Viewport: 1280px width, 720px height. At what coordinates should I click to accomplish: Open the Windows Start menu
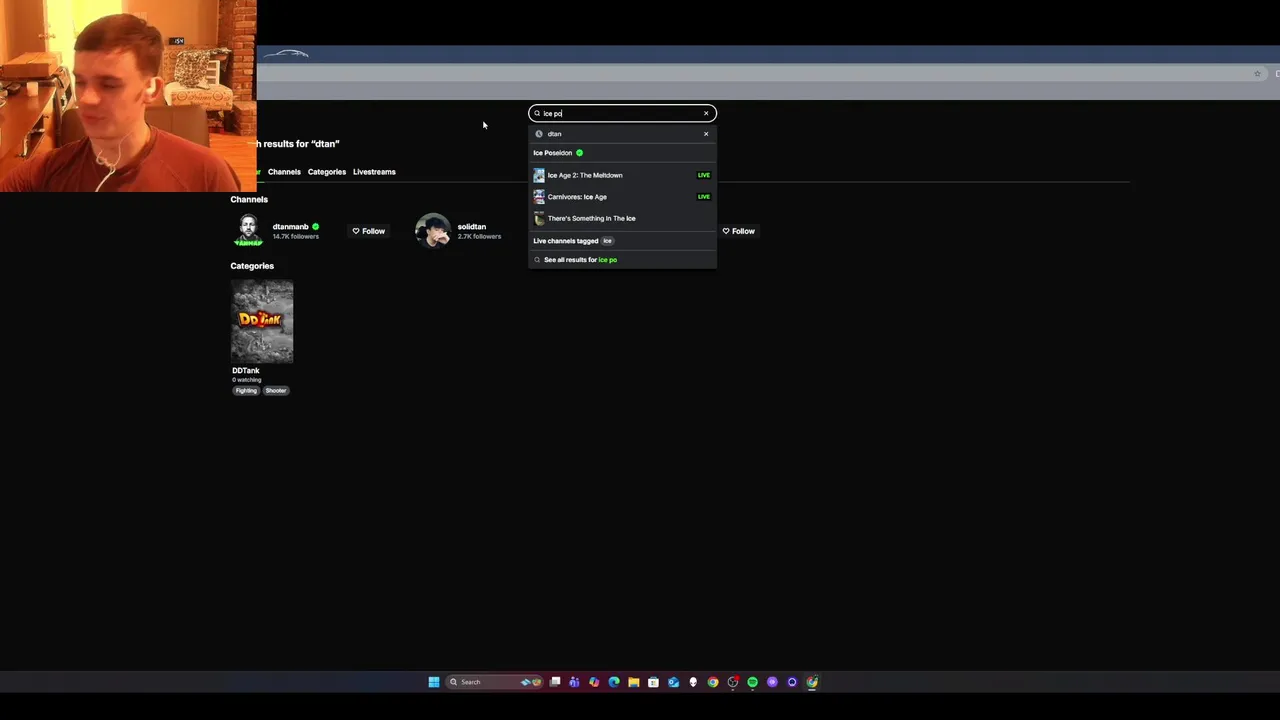click(434, 682)
